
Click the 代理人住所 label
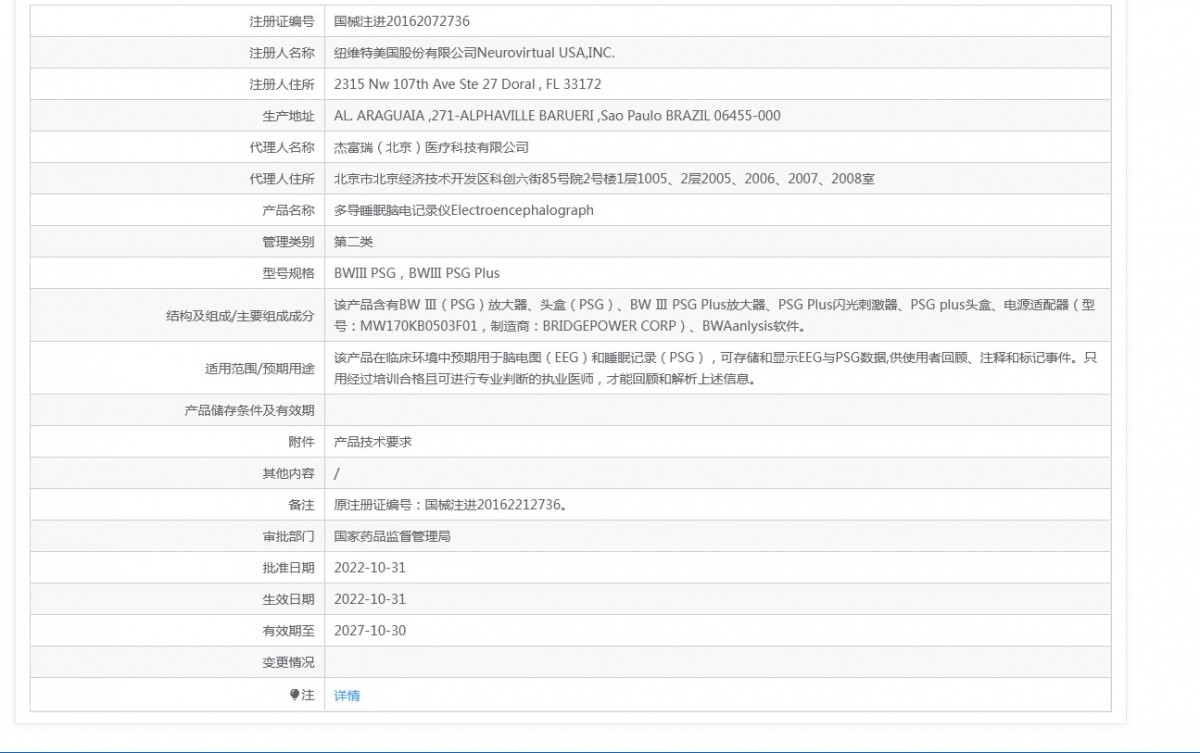pos(282,179)
